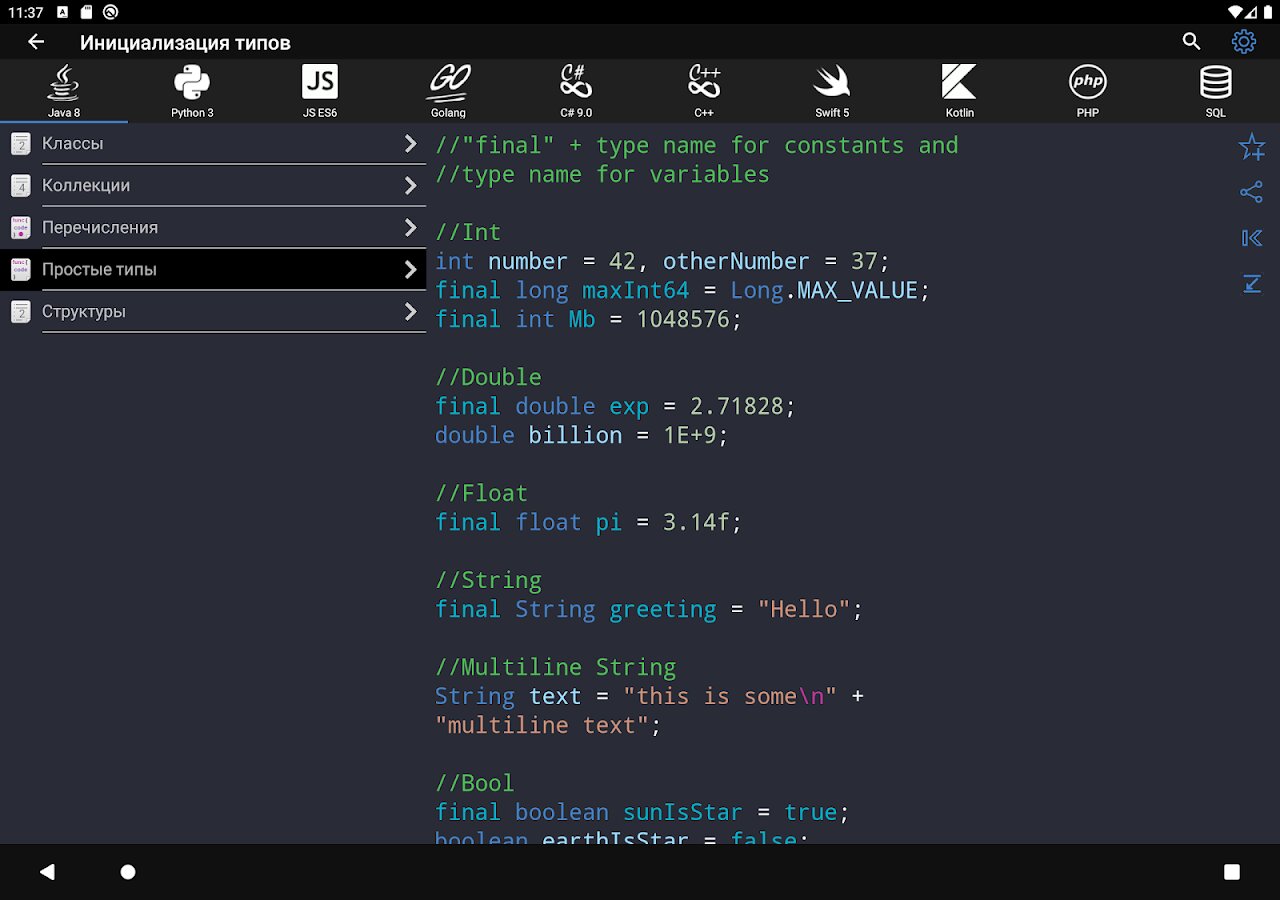Image resolution: width=1280 pixels, height=900 pixels.
Task: Click the Long.MAX_VALUE code text
Action: tap(824, 290)
